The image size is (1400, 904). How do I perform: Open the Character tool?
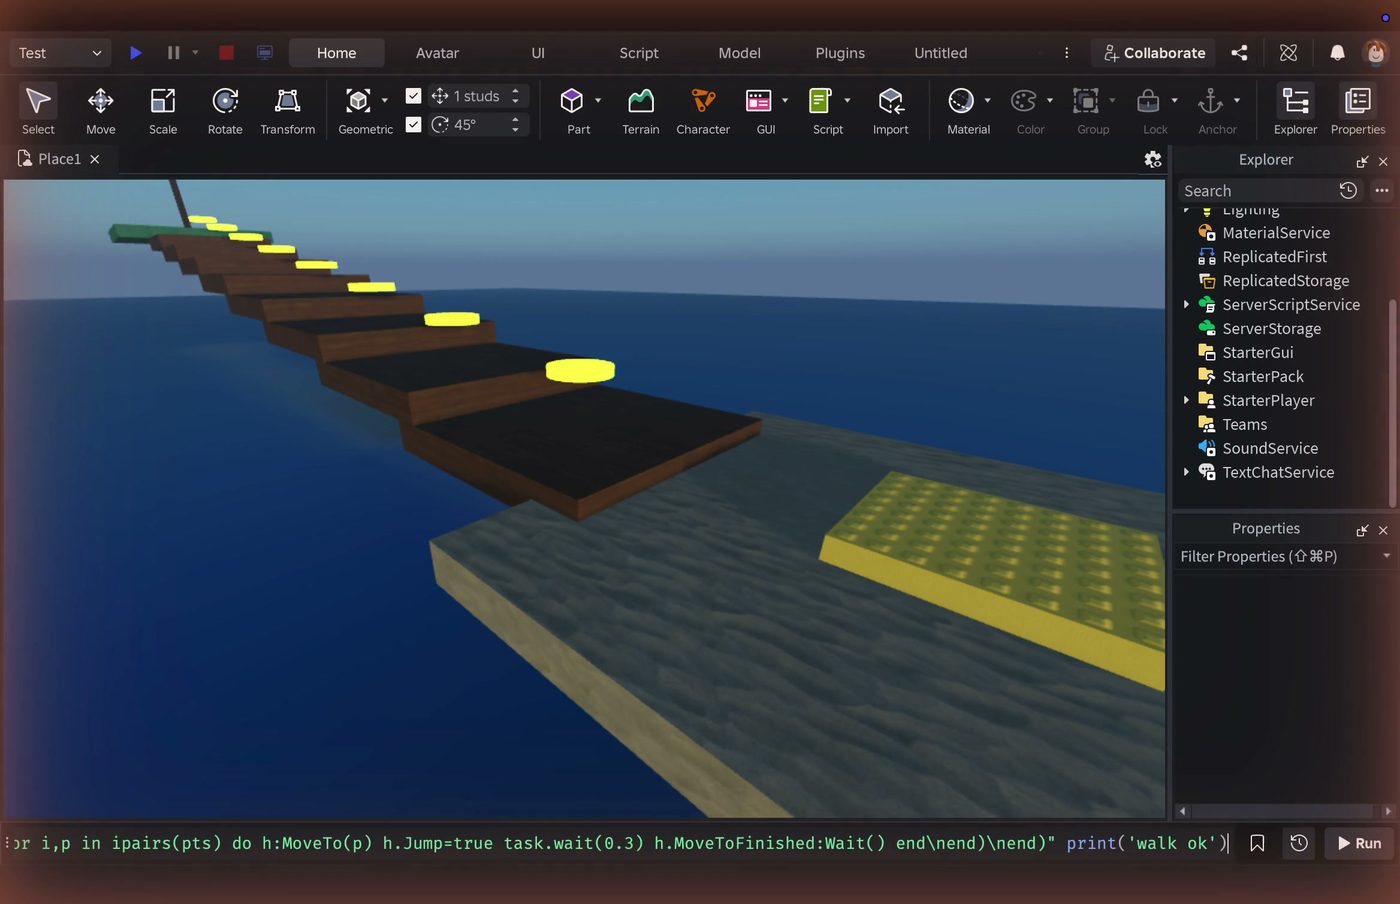pyautogui.click(x=703, y=110)
